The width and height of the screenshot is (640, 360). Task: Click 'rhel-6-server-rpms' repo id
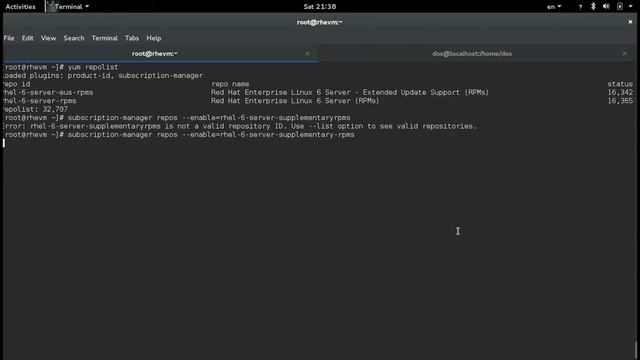(x=39, y=101)
